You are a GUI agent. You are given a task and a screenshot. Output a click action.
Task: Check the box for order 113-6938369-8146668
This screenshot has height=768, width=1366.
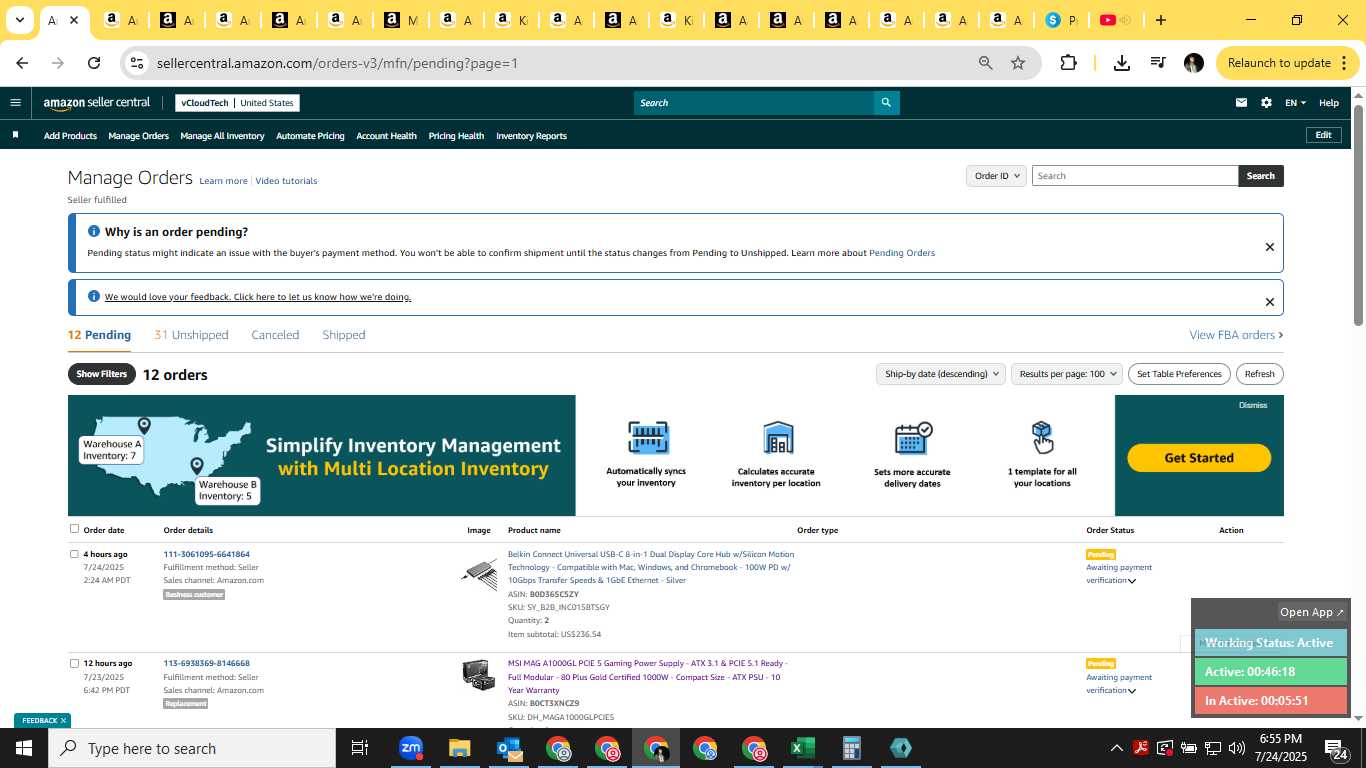coord(74,663)
